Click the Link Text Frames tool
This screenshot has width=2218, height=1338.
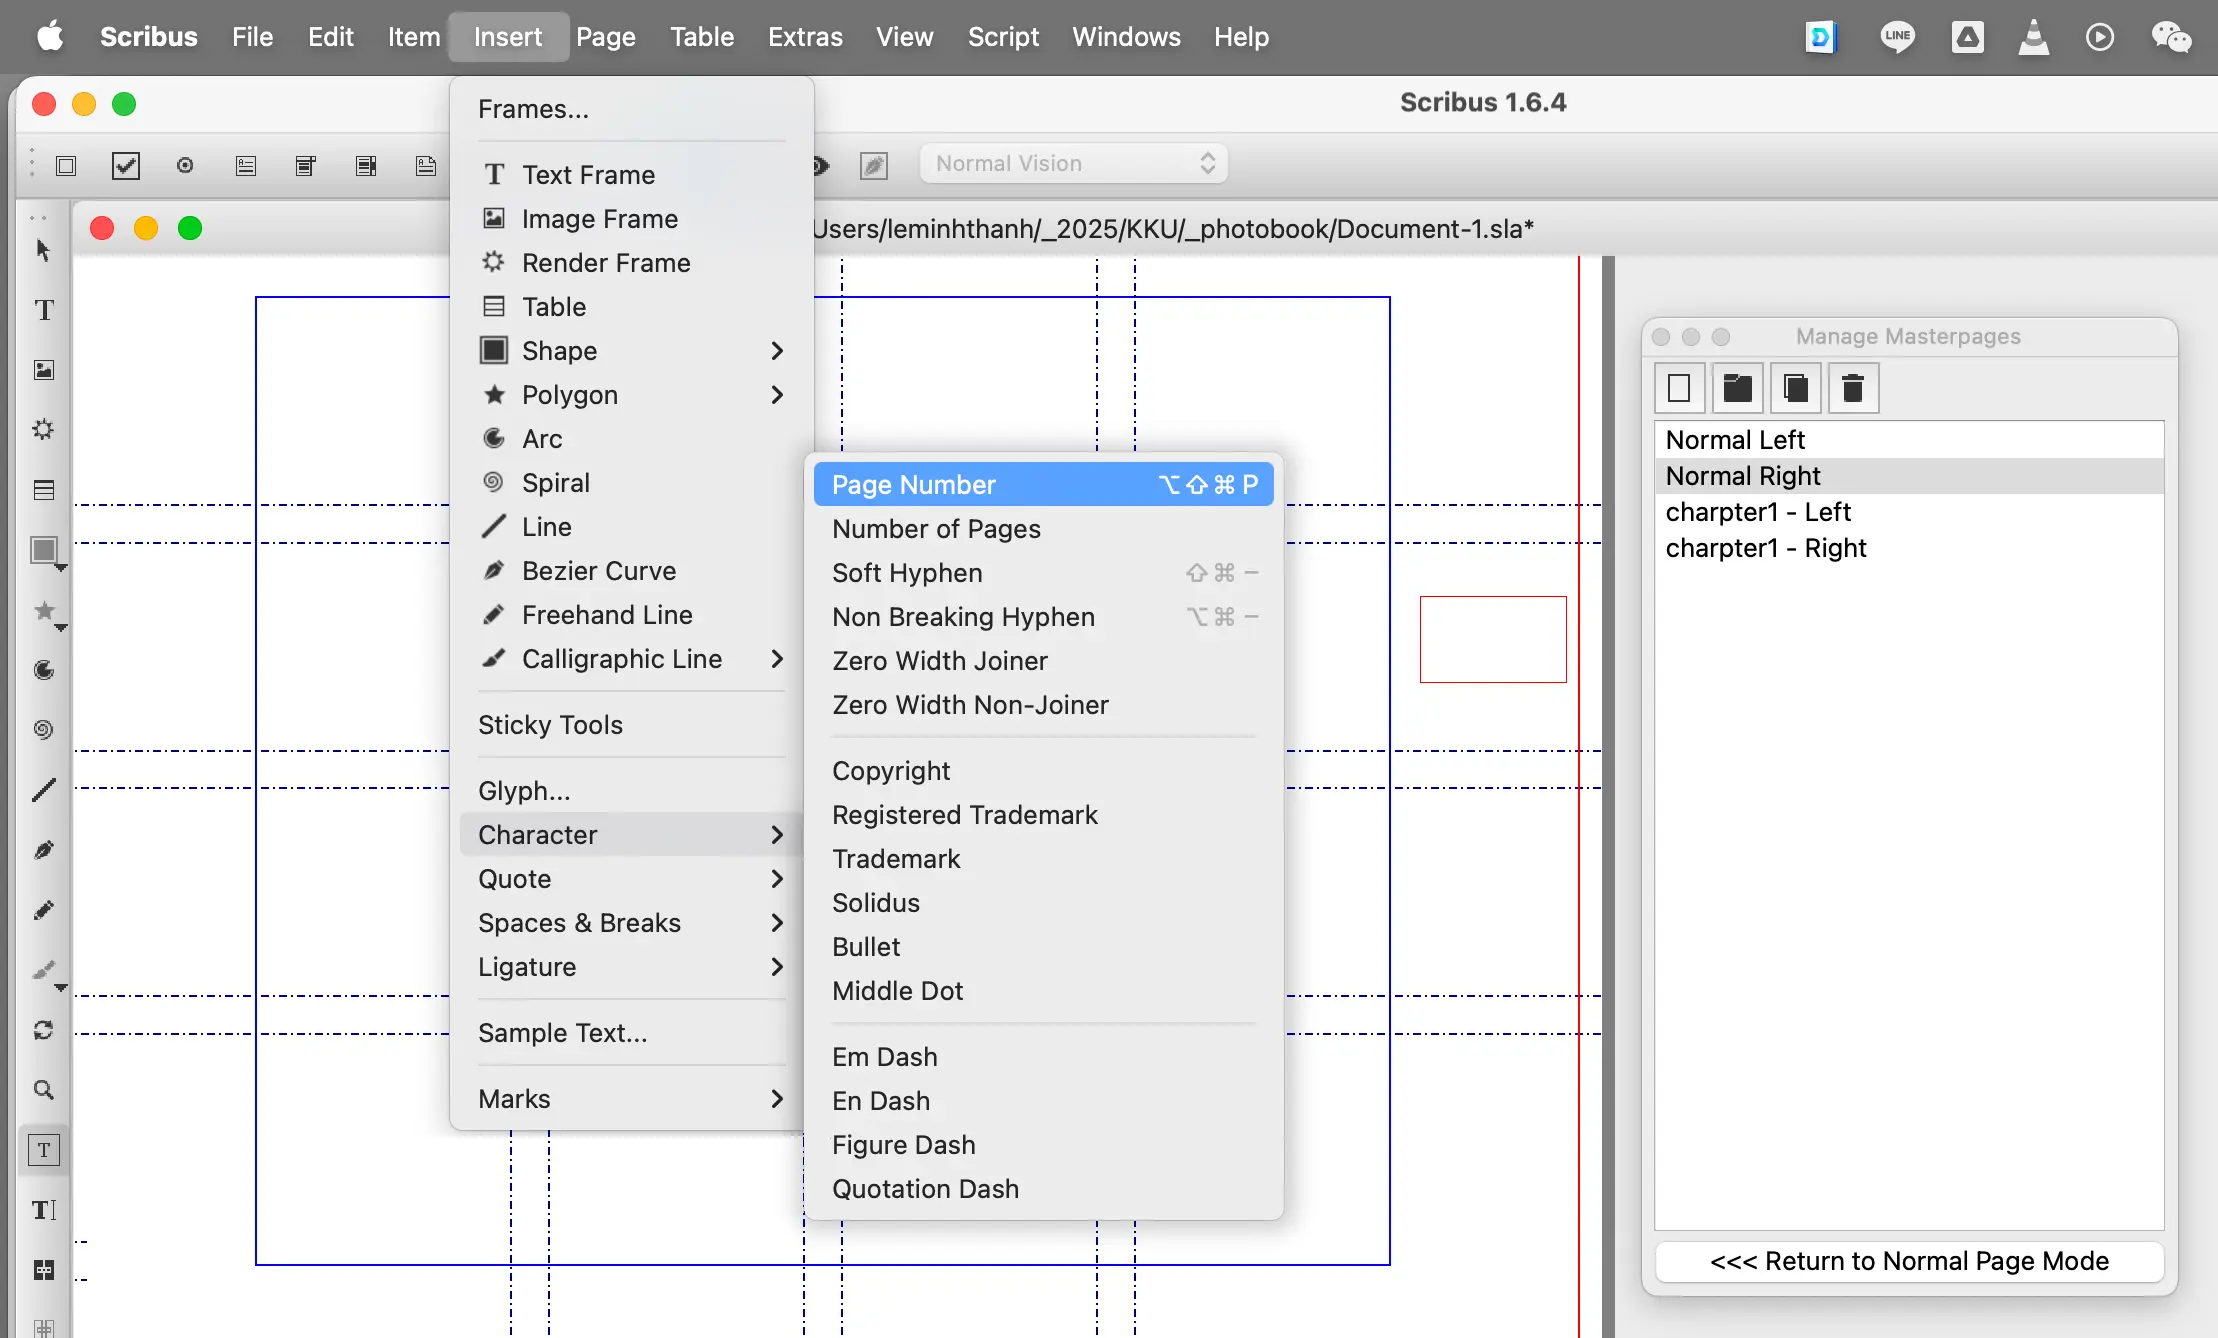(x=43, y=1270)
